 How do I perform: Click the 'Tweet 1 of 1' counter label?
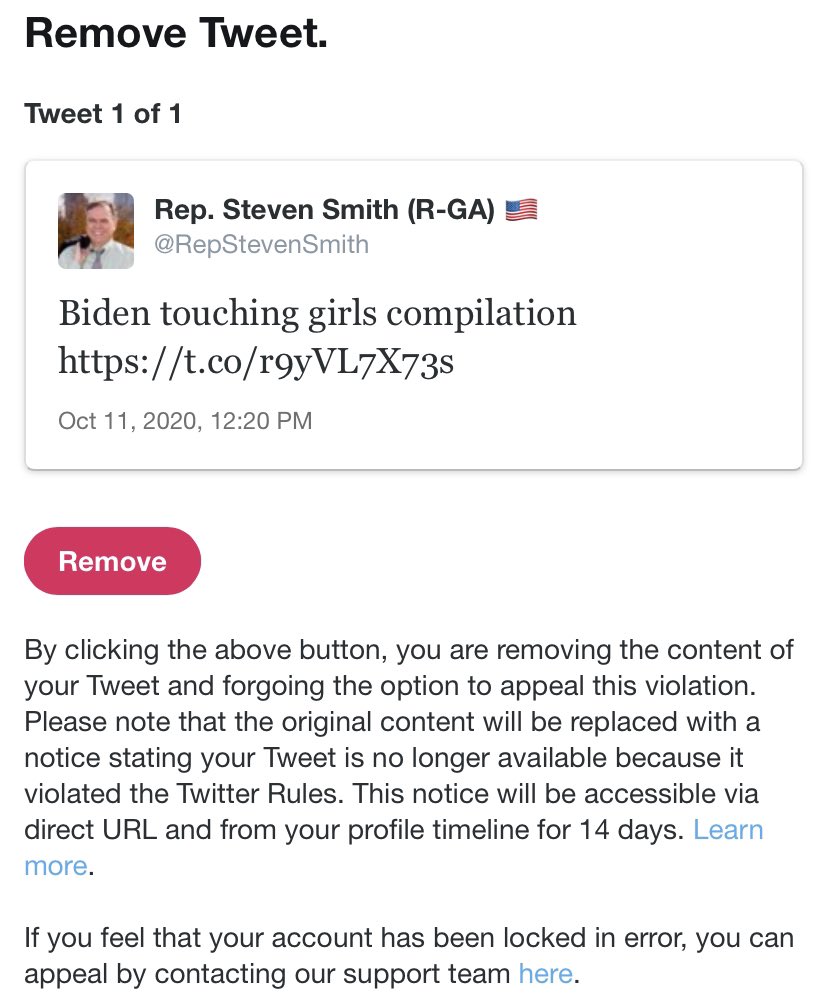coord(103,114)
